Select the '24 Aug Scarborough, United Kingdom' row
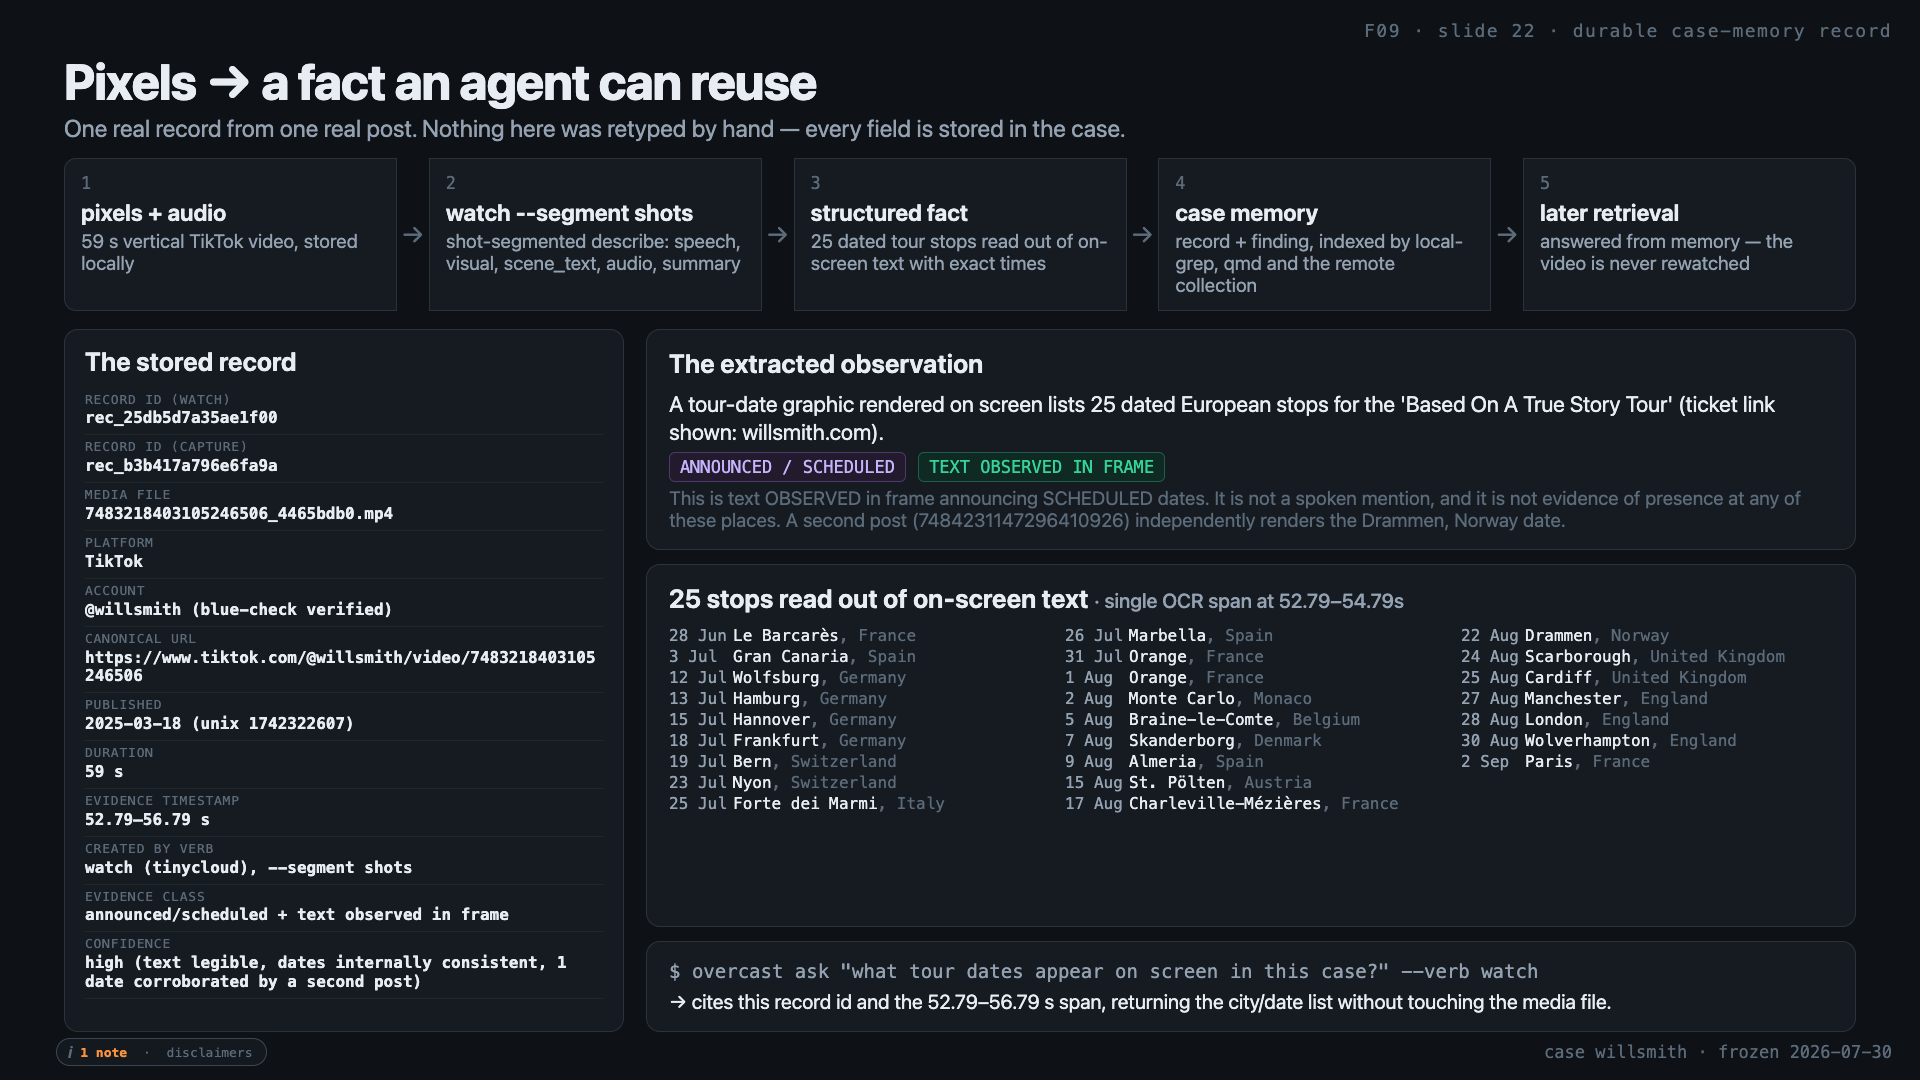Screen dimensions: 1920x1080 tap(1623, 657)
